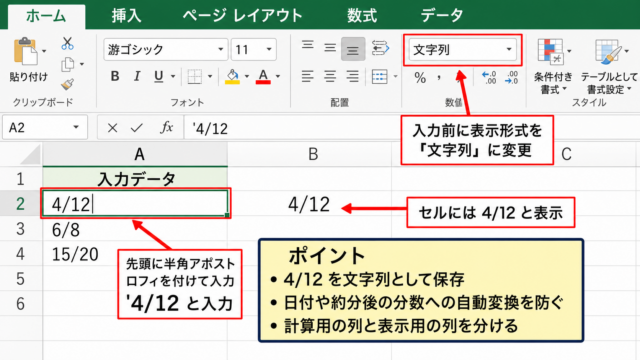Select row 3 header

click(21, 229)
